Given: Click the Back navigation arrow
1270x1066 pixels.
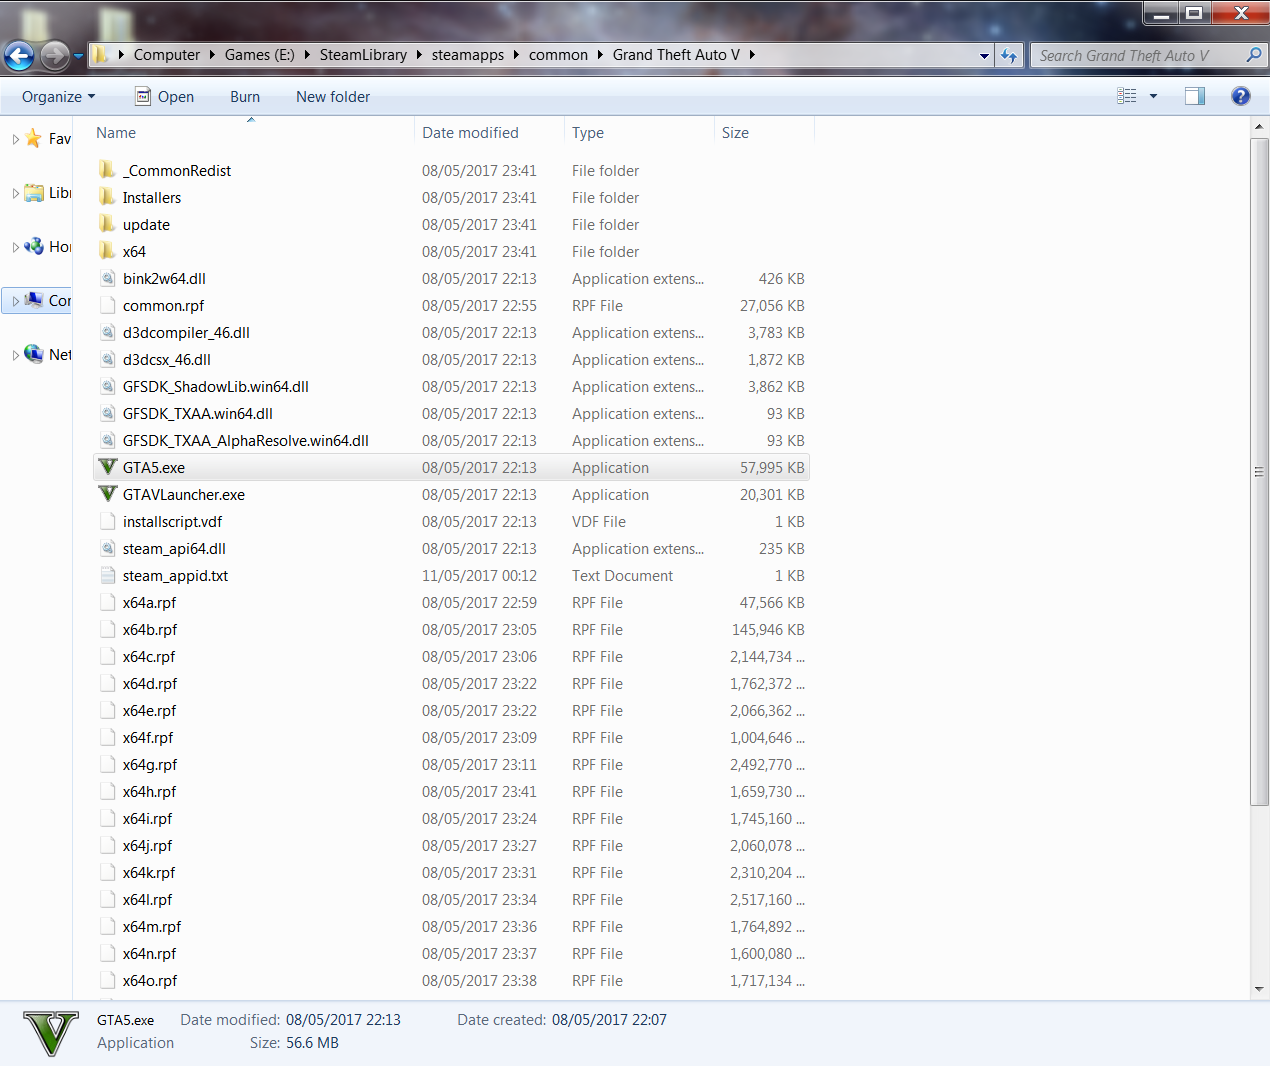Looking at the screenshot, I should (19, 56).
